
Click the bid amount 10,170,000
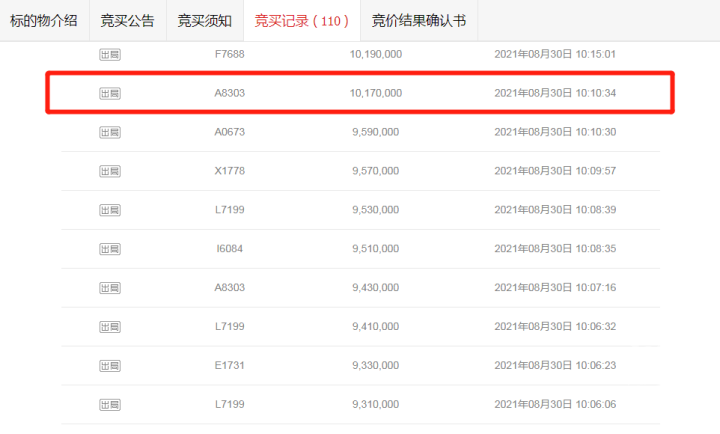pos(377,93)
